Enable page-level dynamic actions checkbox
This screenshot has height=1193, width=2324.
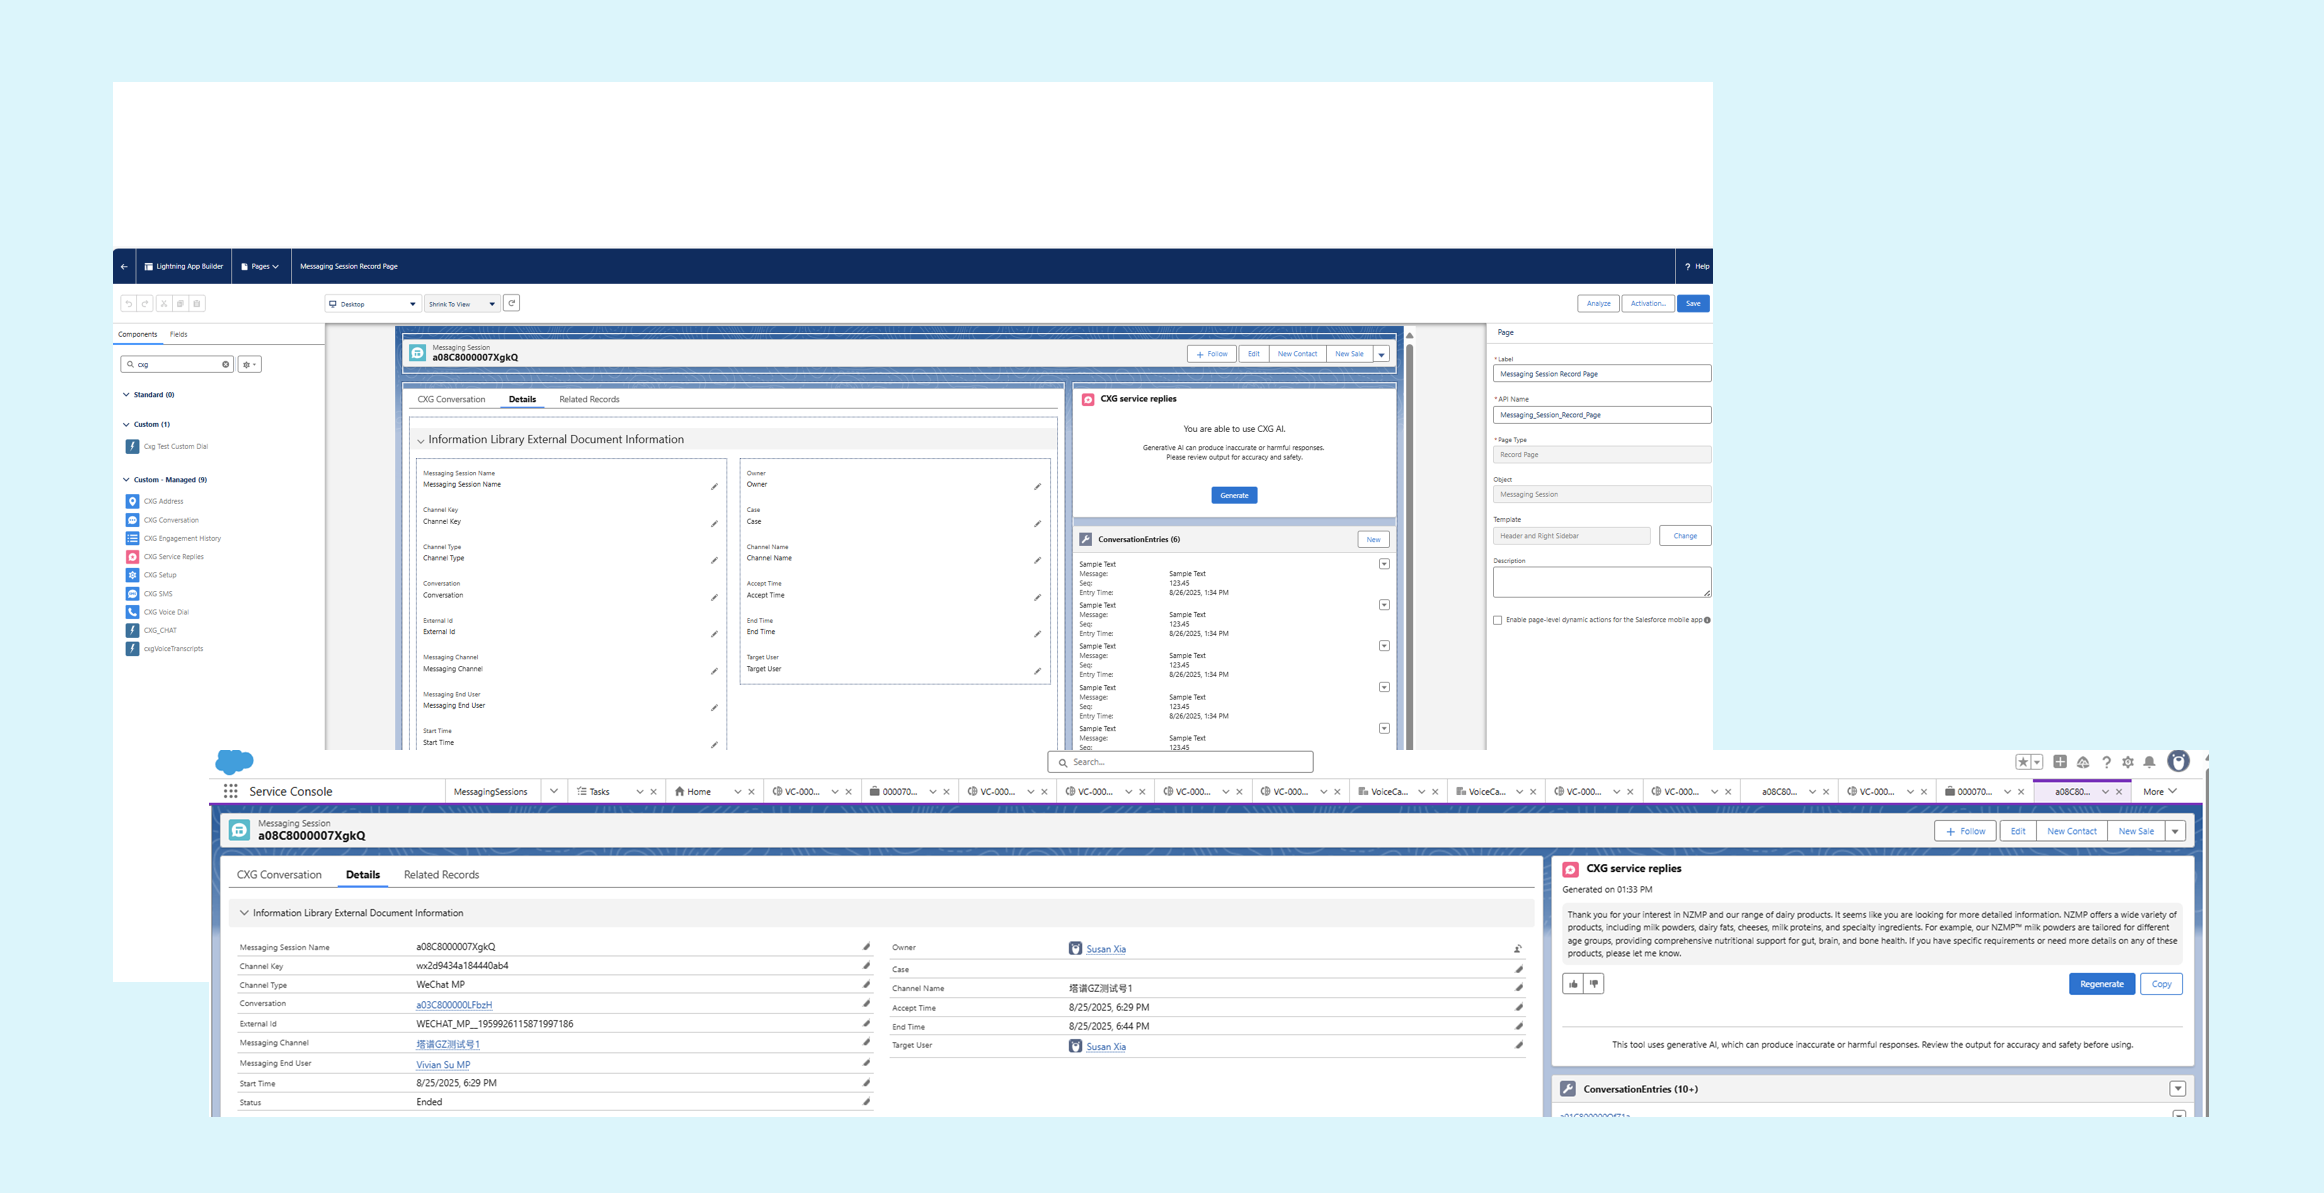[1498, 620]
